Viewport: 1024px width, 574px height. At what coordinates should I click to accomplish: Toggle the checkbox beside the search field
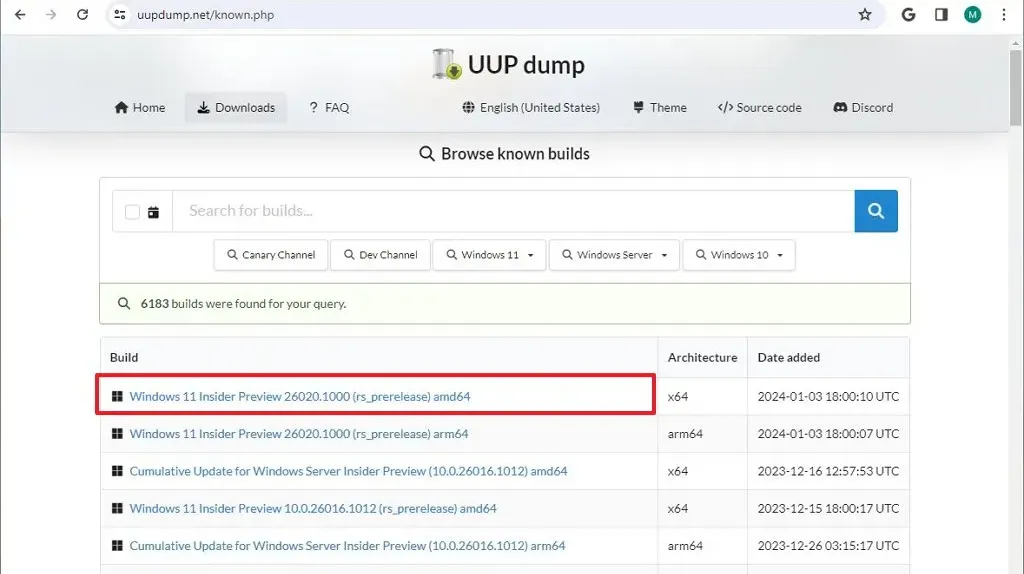coord(132,212)
